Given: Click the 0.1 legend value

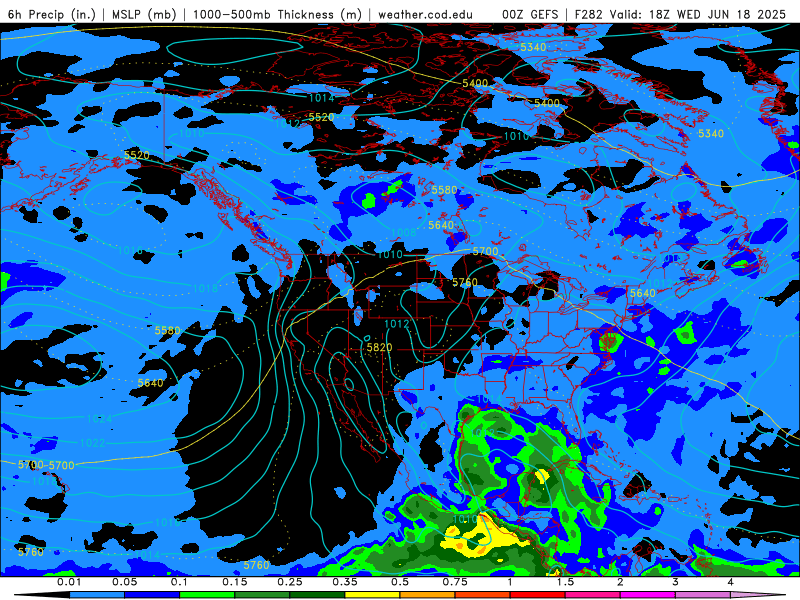Looking at the screenshot, I should [179, 582].
